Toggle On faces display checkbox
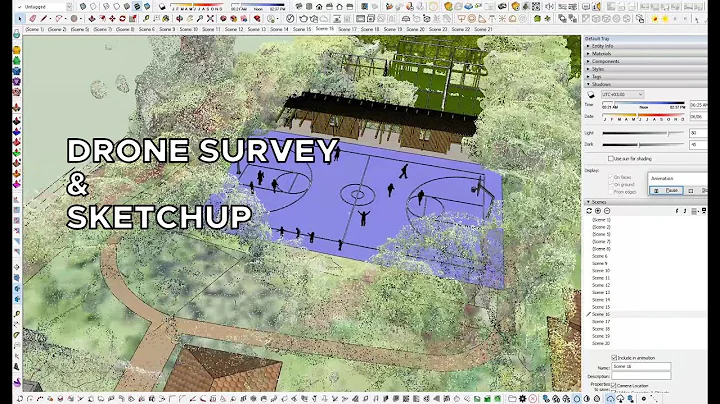This screenshot has height=404, width=720. pyautogui.click(x=611, y=177)
